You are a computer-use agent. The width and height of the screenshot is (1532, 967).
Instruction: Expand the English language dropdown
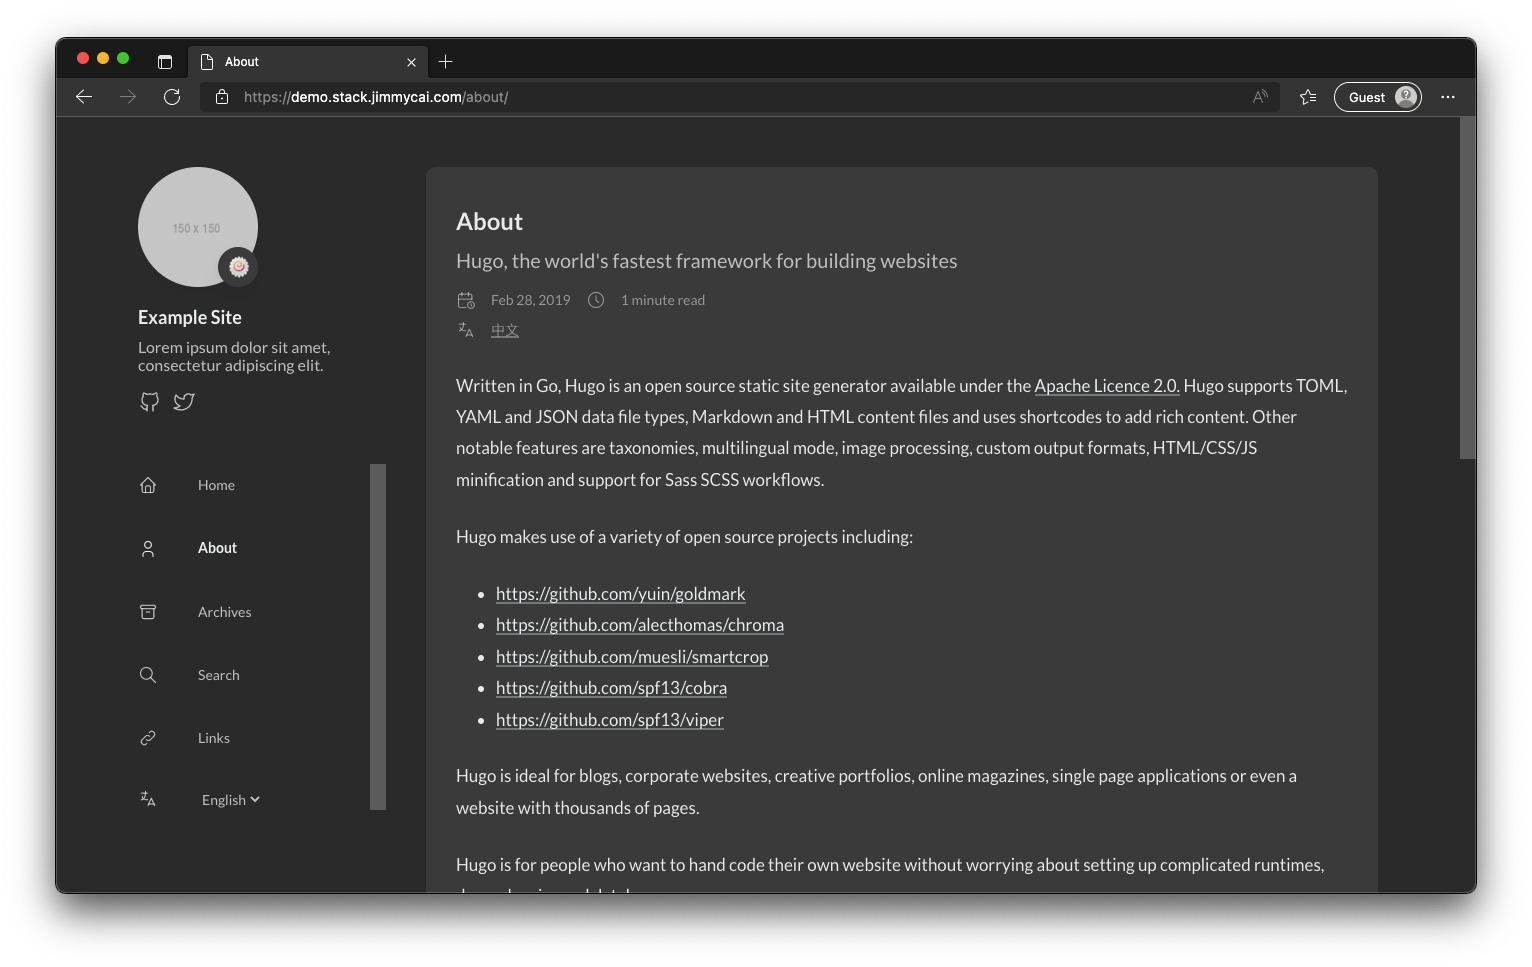click(x=229, y=799)
